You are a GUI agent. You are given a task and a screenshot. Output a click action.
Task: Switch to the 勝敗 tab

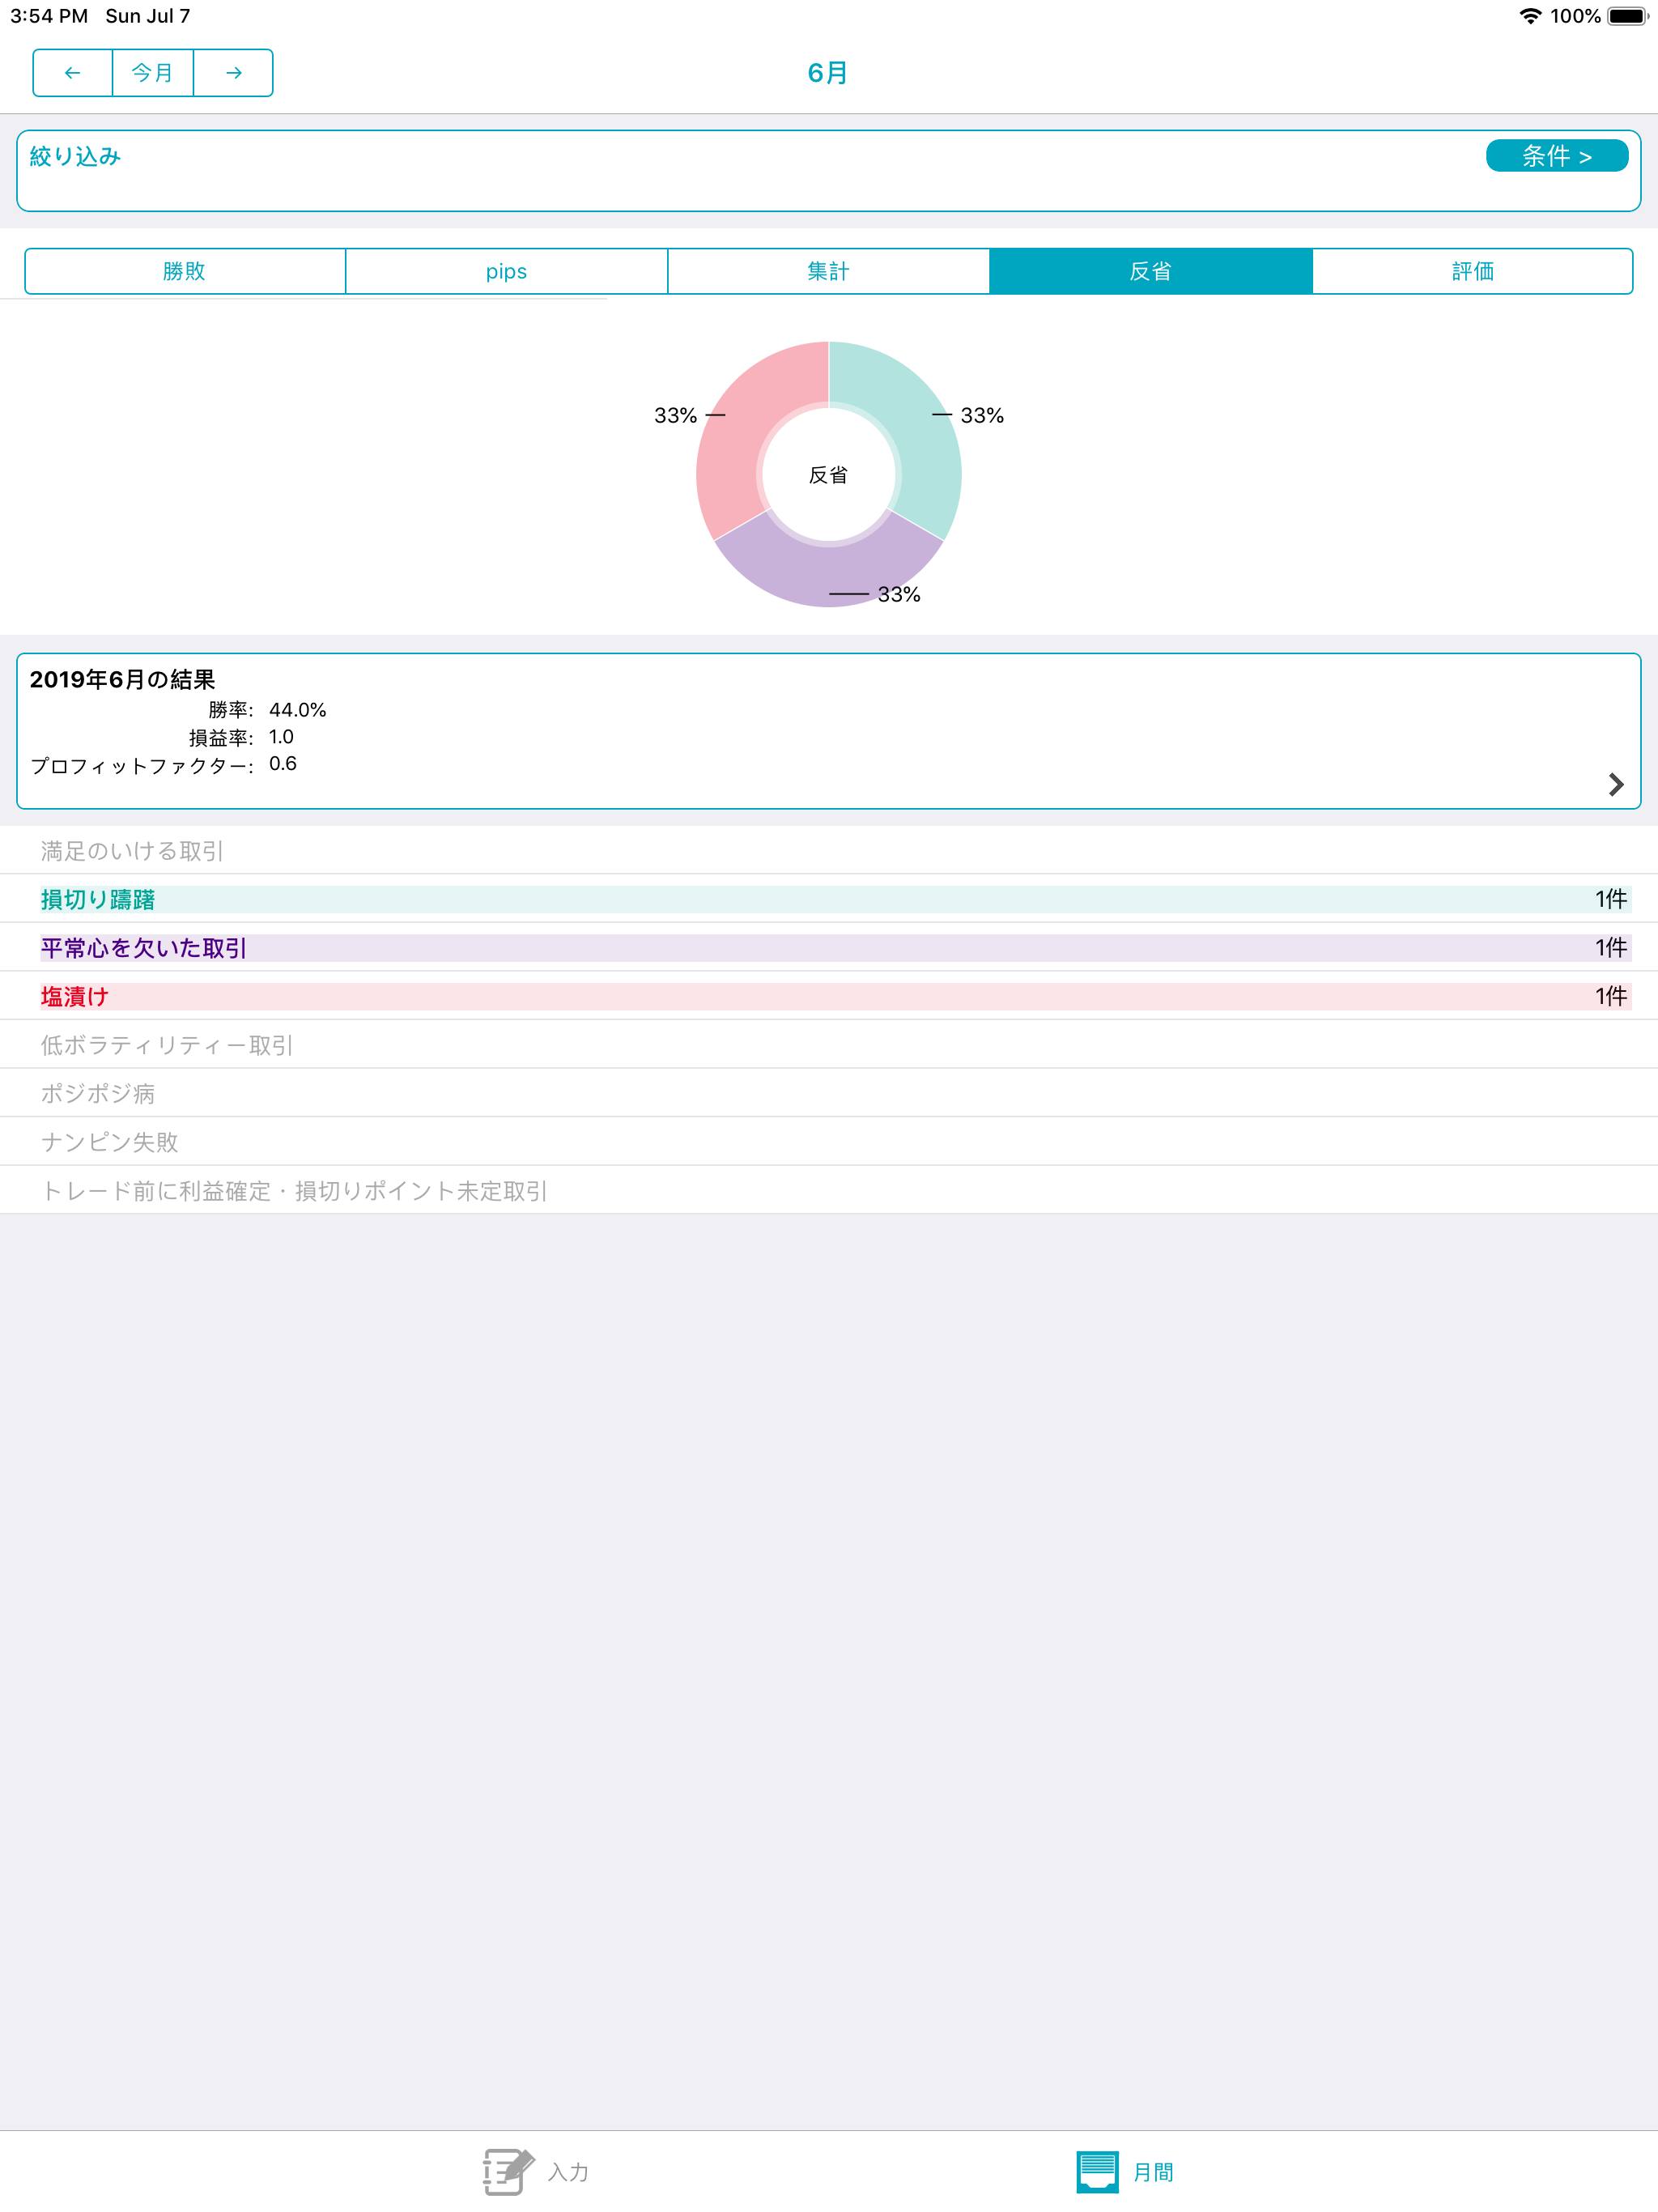click(x=184, y=270)
